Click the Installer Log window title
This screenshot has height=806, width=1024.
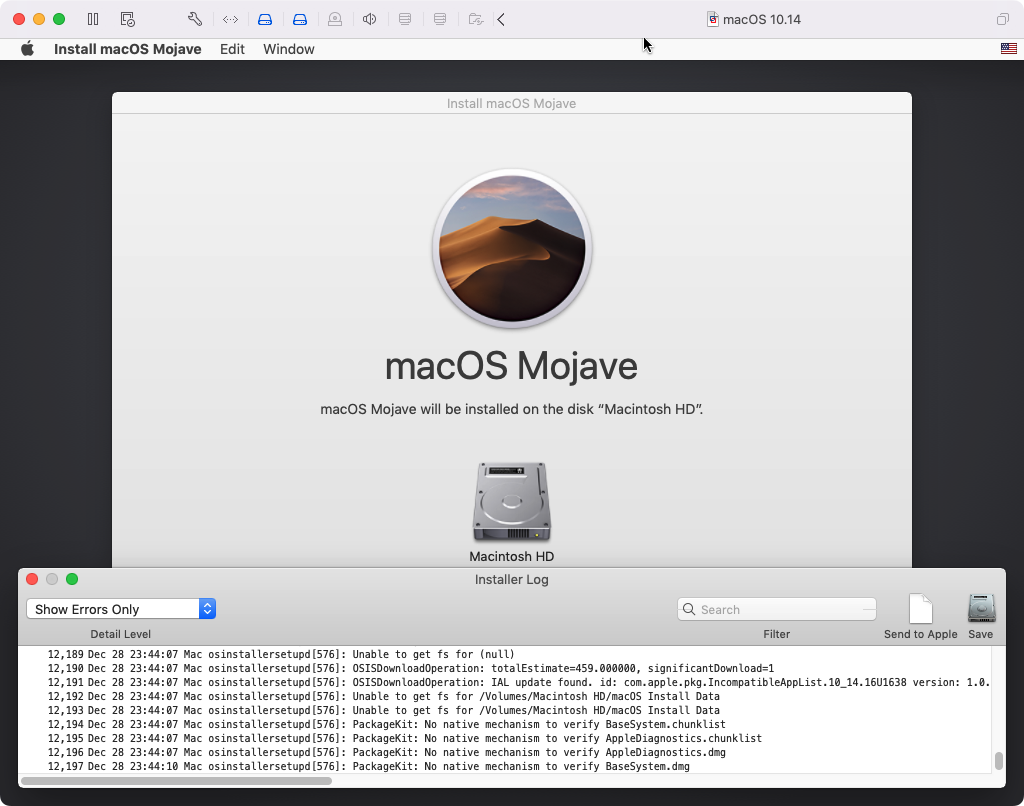[511, 579]
